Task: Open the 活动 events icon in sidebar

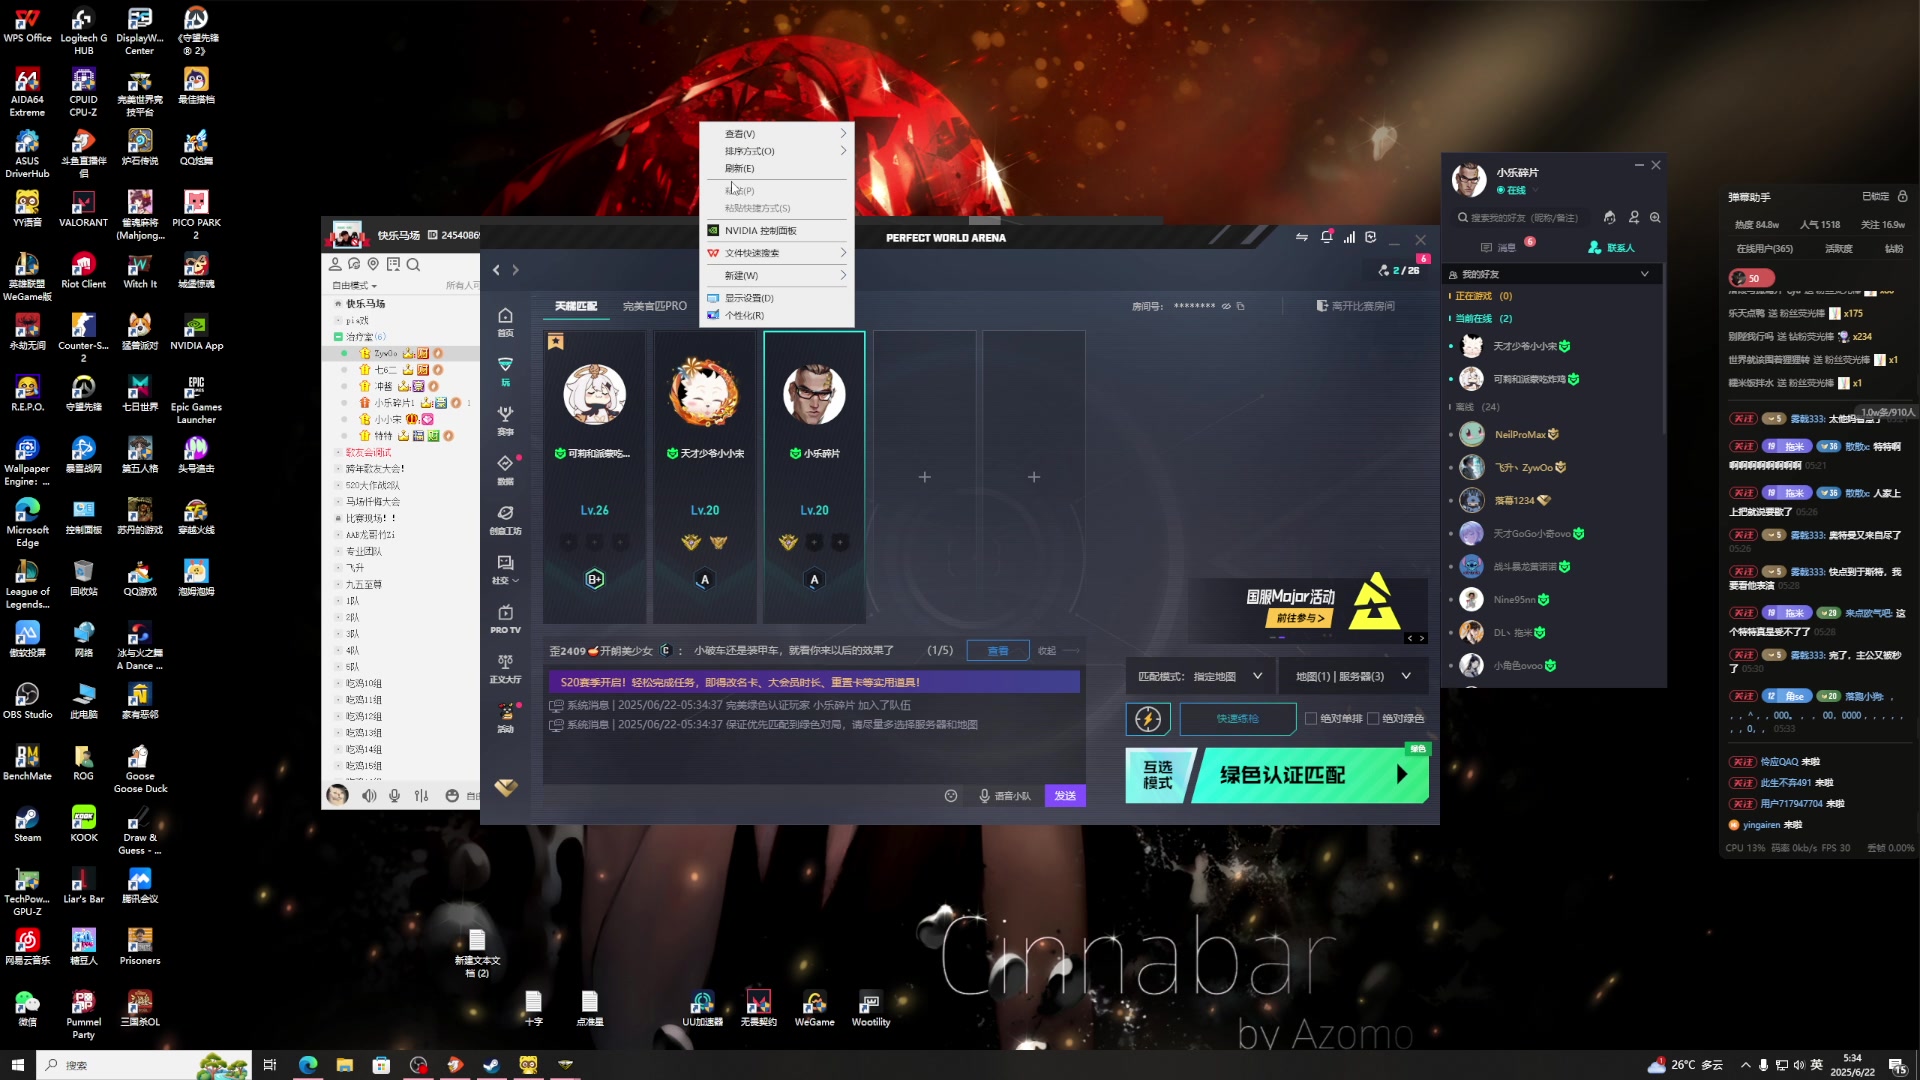Action: 505,717
